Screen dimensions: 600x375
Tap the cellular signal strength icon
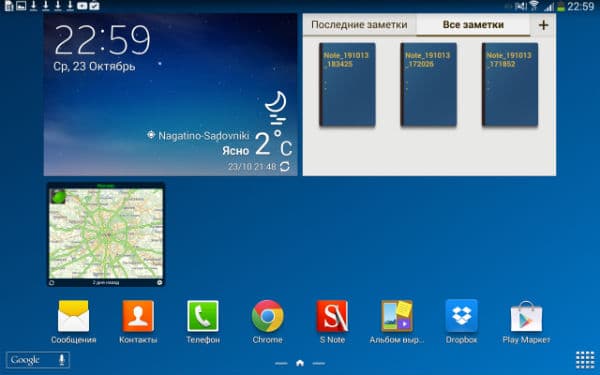tap(549, 7)
